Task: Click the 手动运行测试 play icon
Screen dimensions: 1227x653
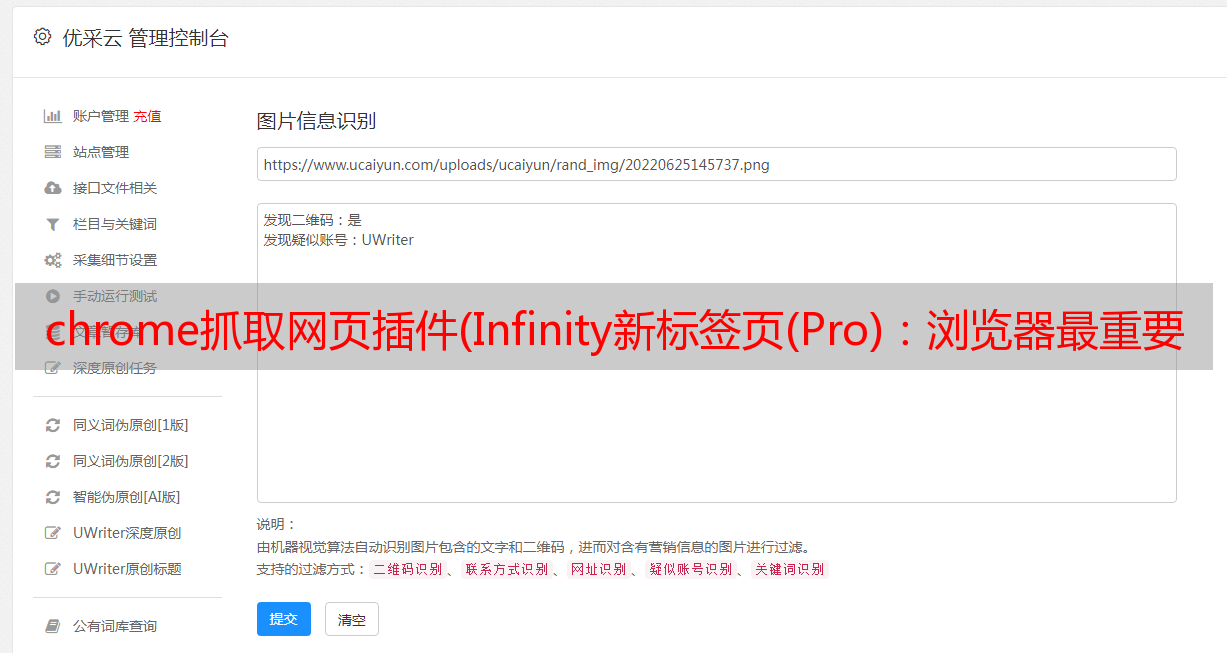Action: click(53, 296)
